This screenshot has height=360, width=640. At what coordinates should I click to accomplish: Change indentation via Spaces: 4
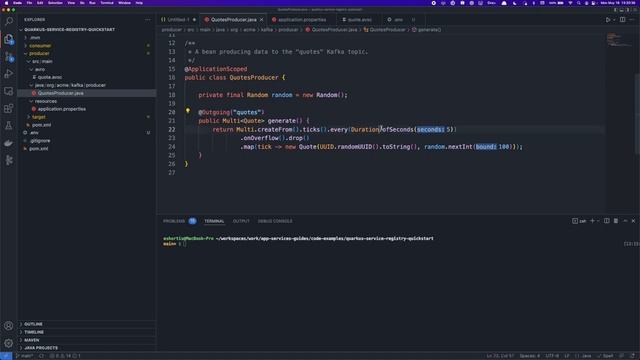pos(529,356)
